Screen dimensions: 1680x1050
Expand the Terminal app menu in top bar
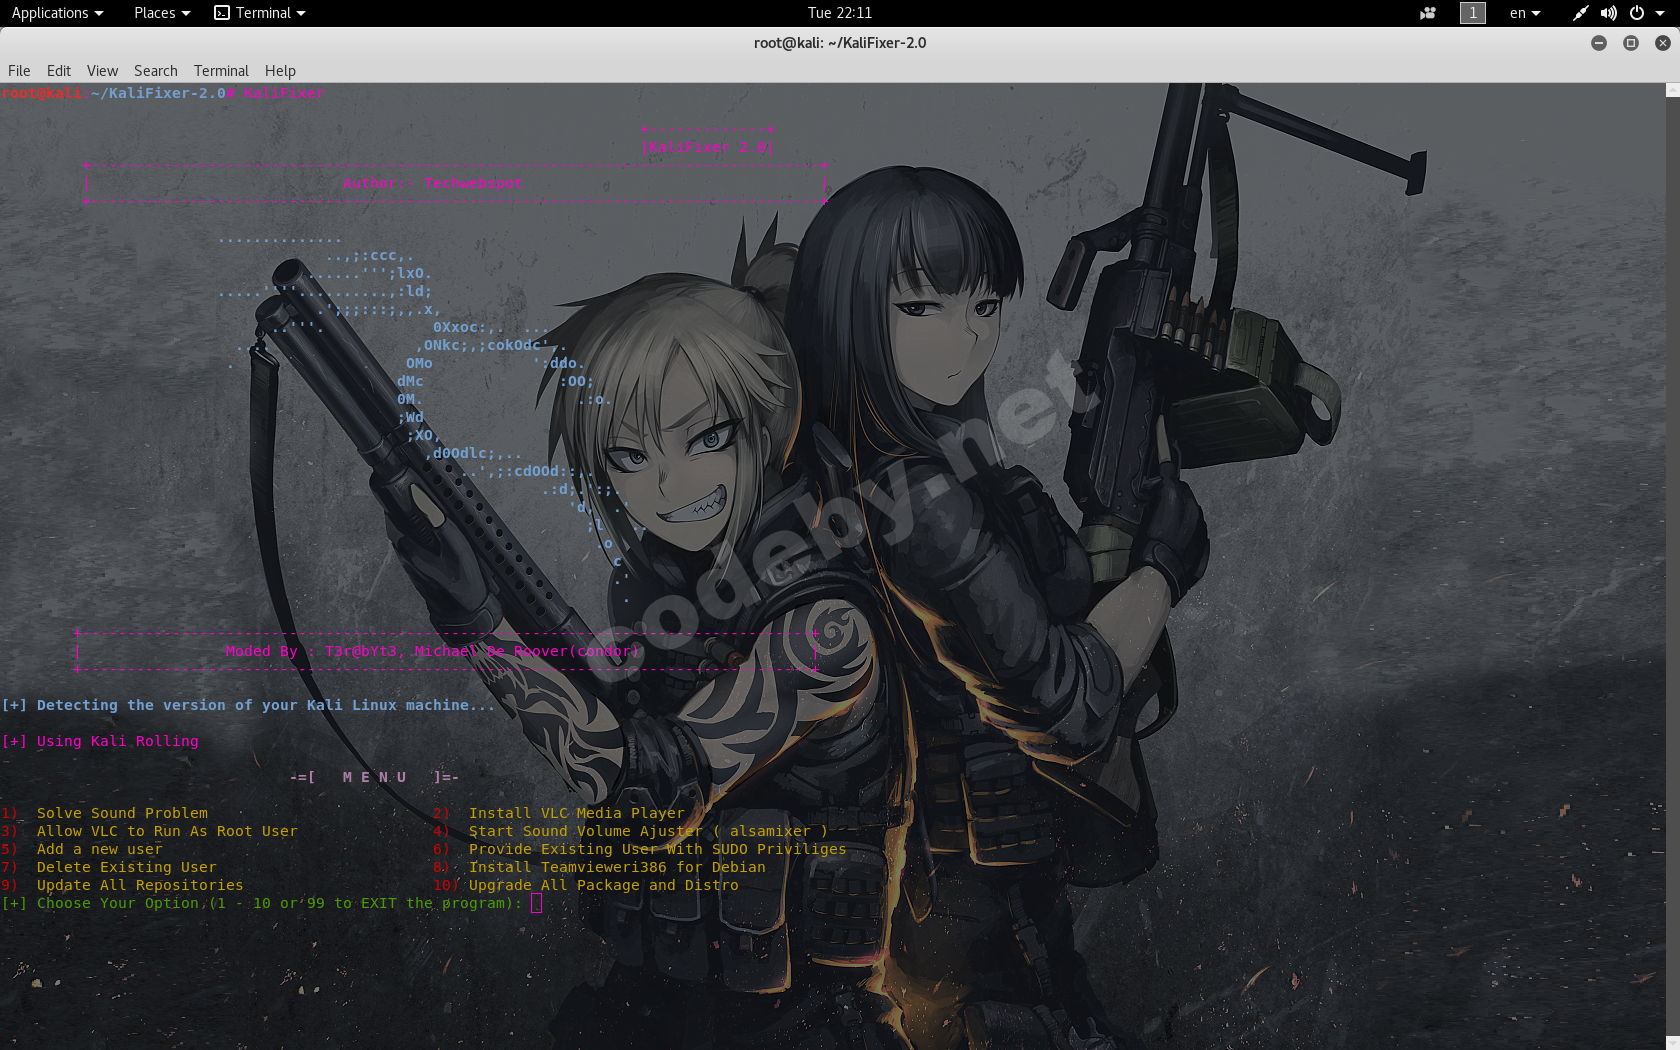[x=260, y=13]
